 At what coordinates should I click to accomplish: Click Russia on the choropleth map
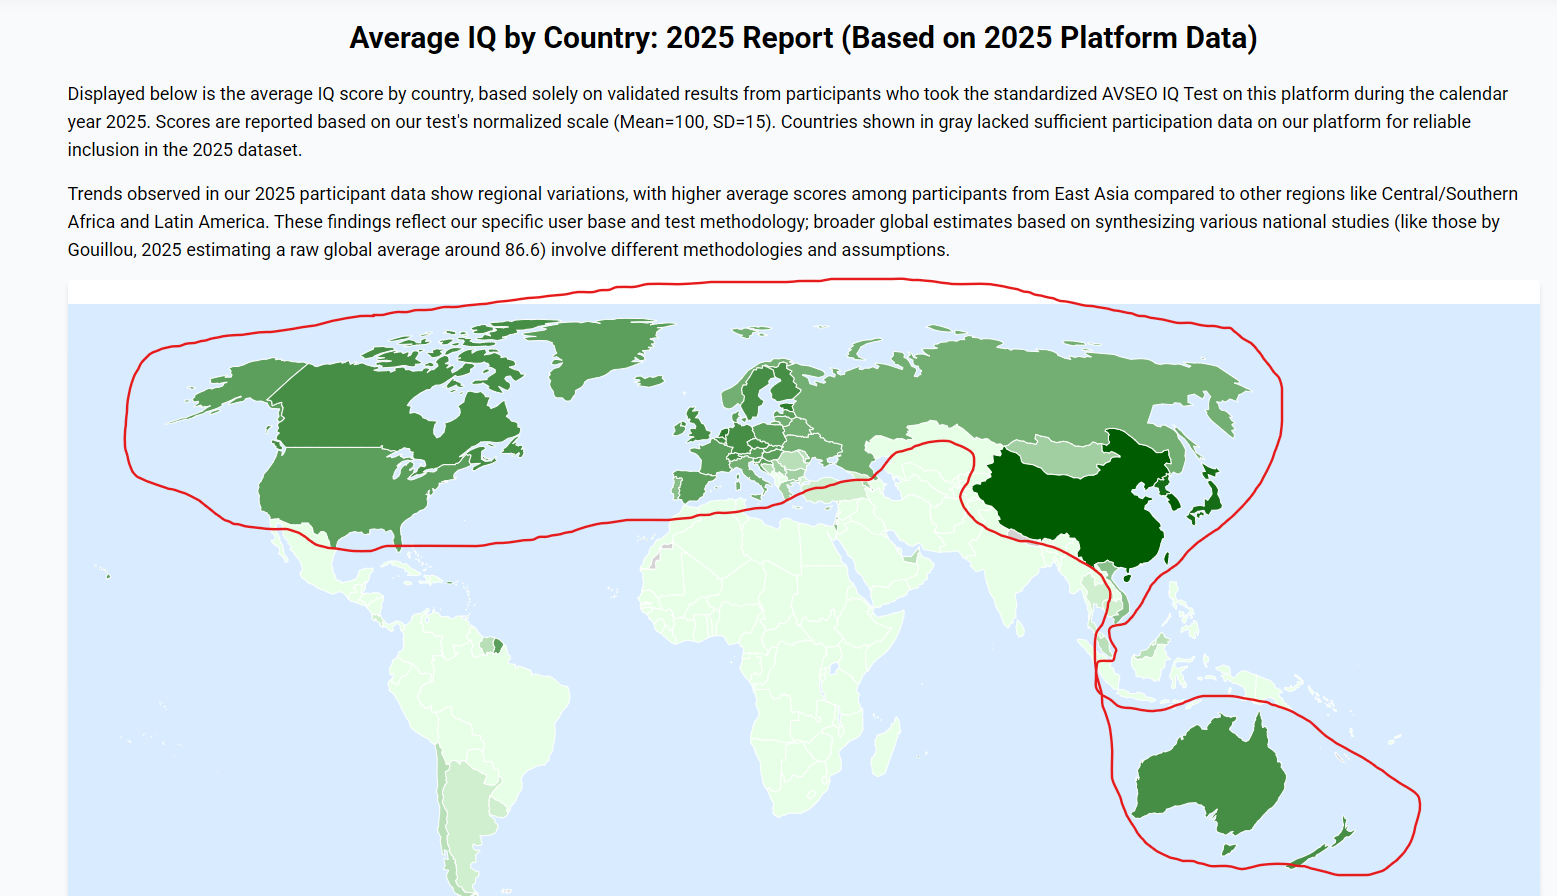pos(1000,390)
